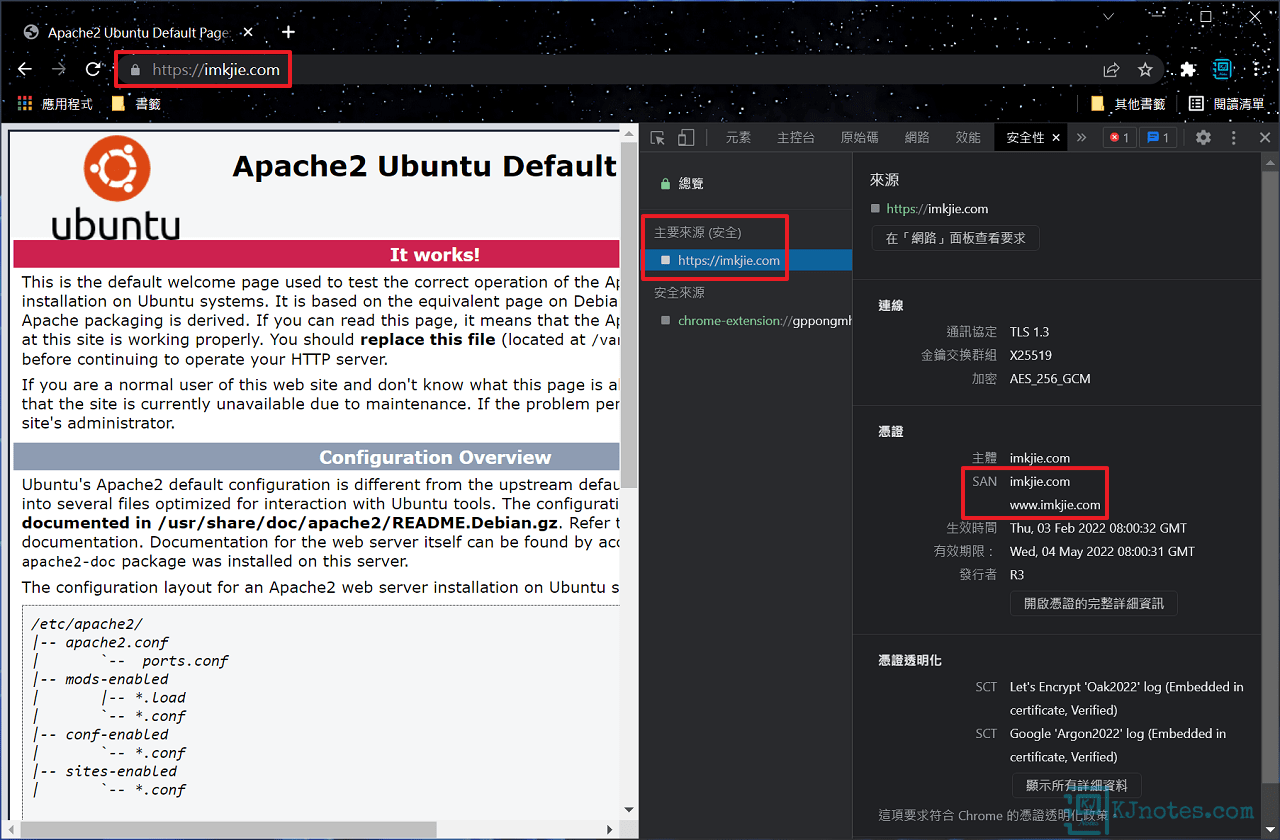Share this page via share icon
Image resolution: width=1280 pixels, height=840 pixels.
point(1111,70)
